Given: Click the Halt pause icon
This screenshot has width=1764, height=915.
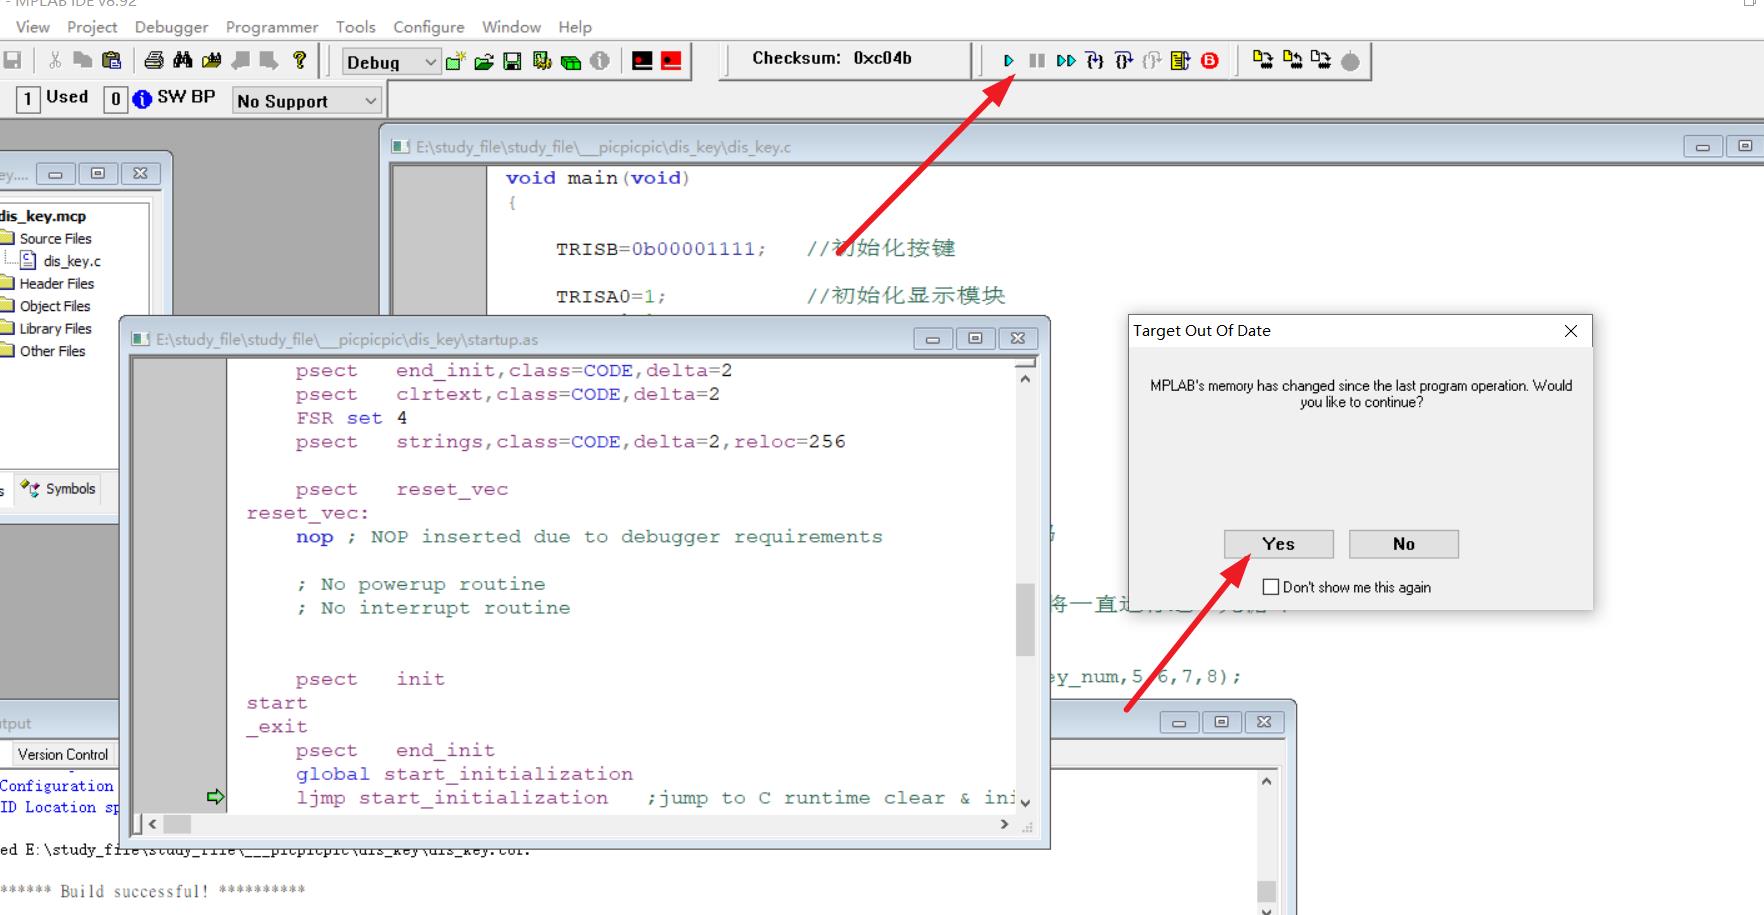Looking at the screenshot, I should 1037,61.
